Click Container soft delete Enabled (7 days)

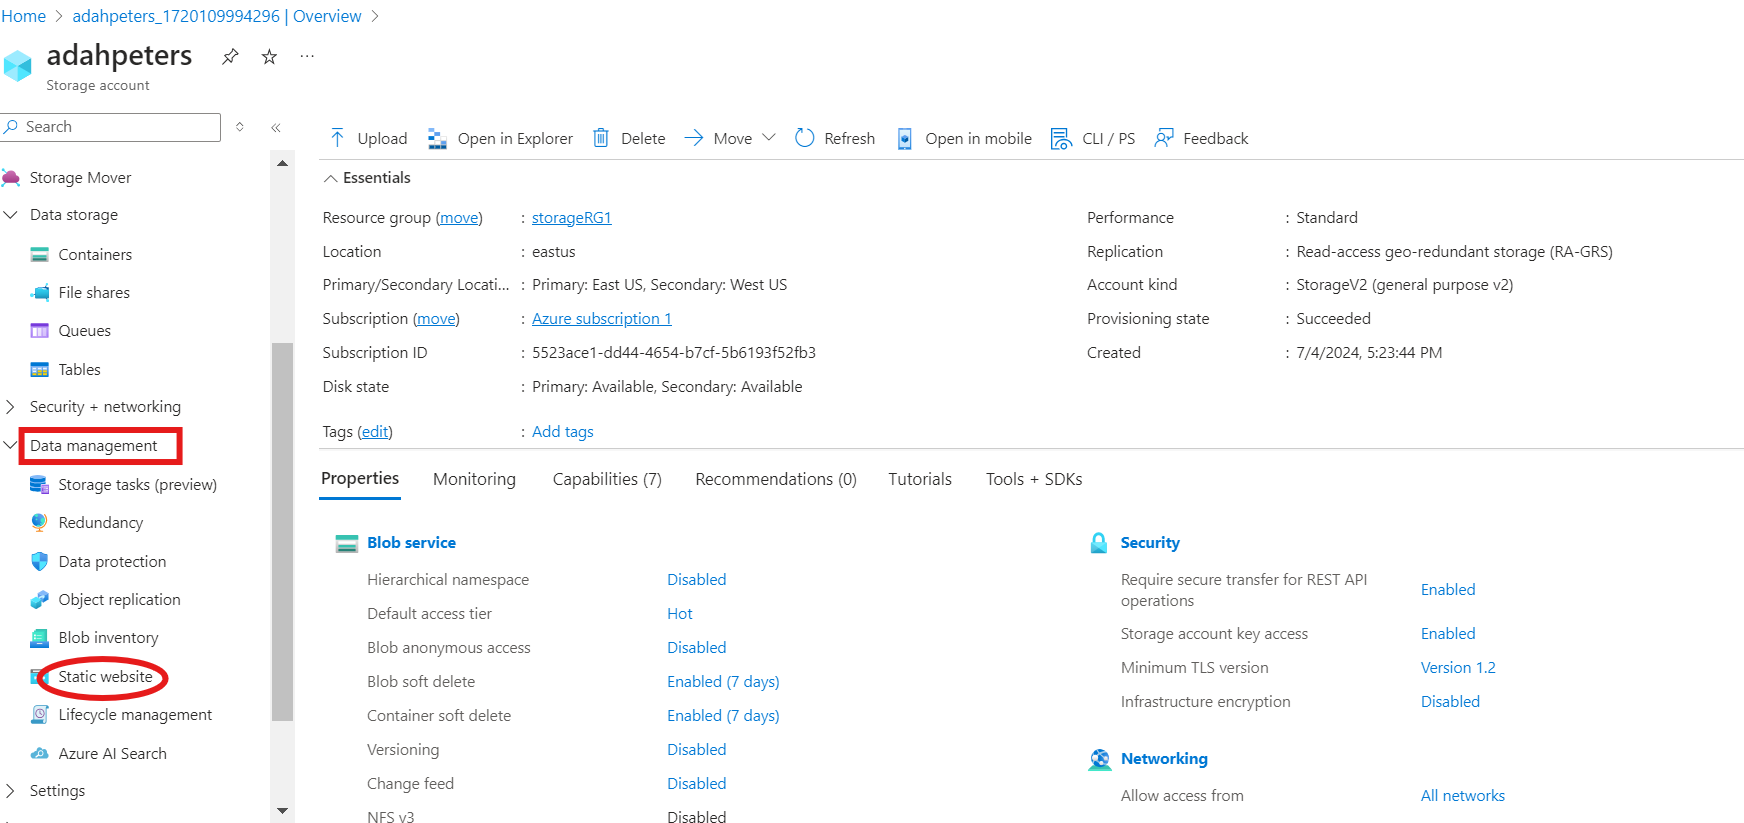pyautogui.click(x=723, y=716)
